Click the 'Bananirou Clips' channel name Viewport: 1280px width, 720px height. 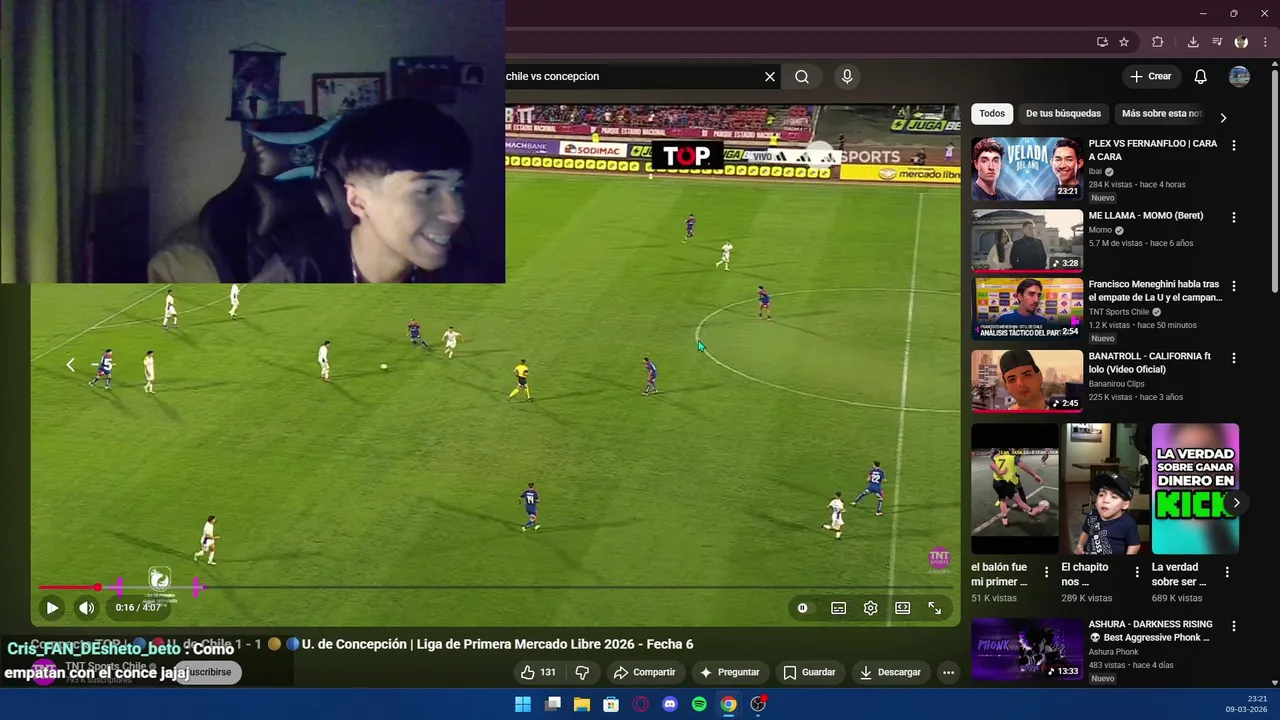(1116, 384)
